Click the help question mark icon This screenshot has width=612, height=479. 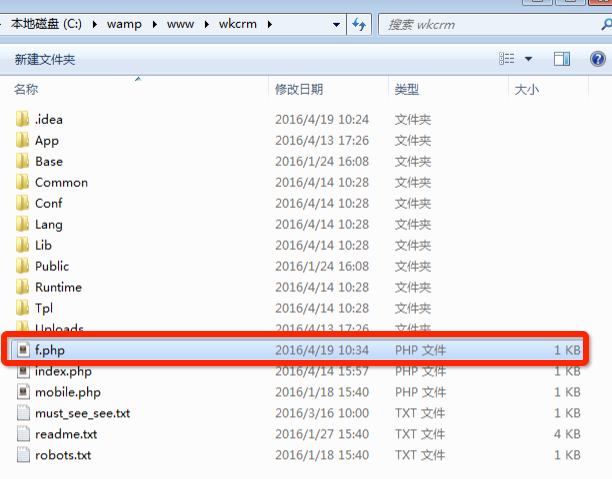[597, 59]
